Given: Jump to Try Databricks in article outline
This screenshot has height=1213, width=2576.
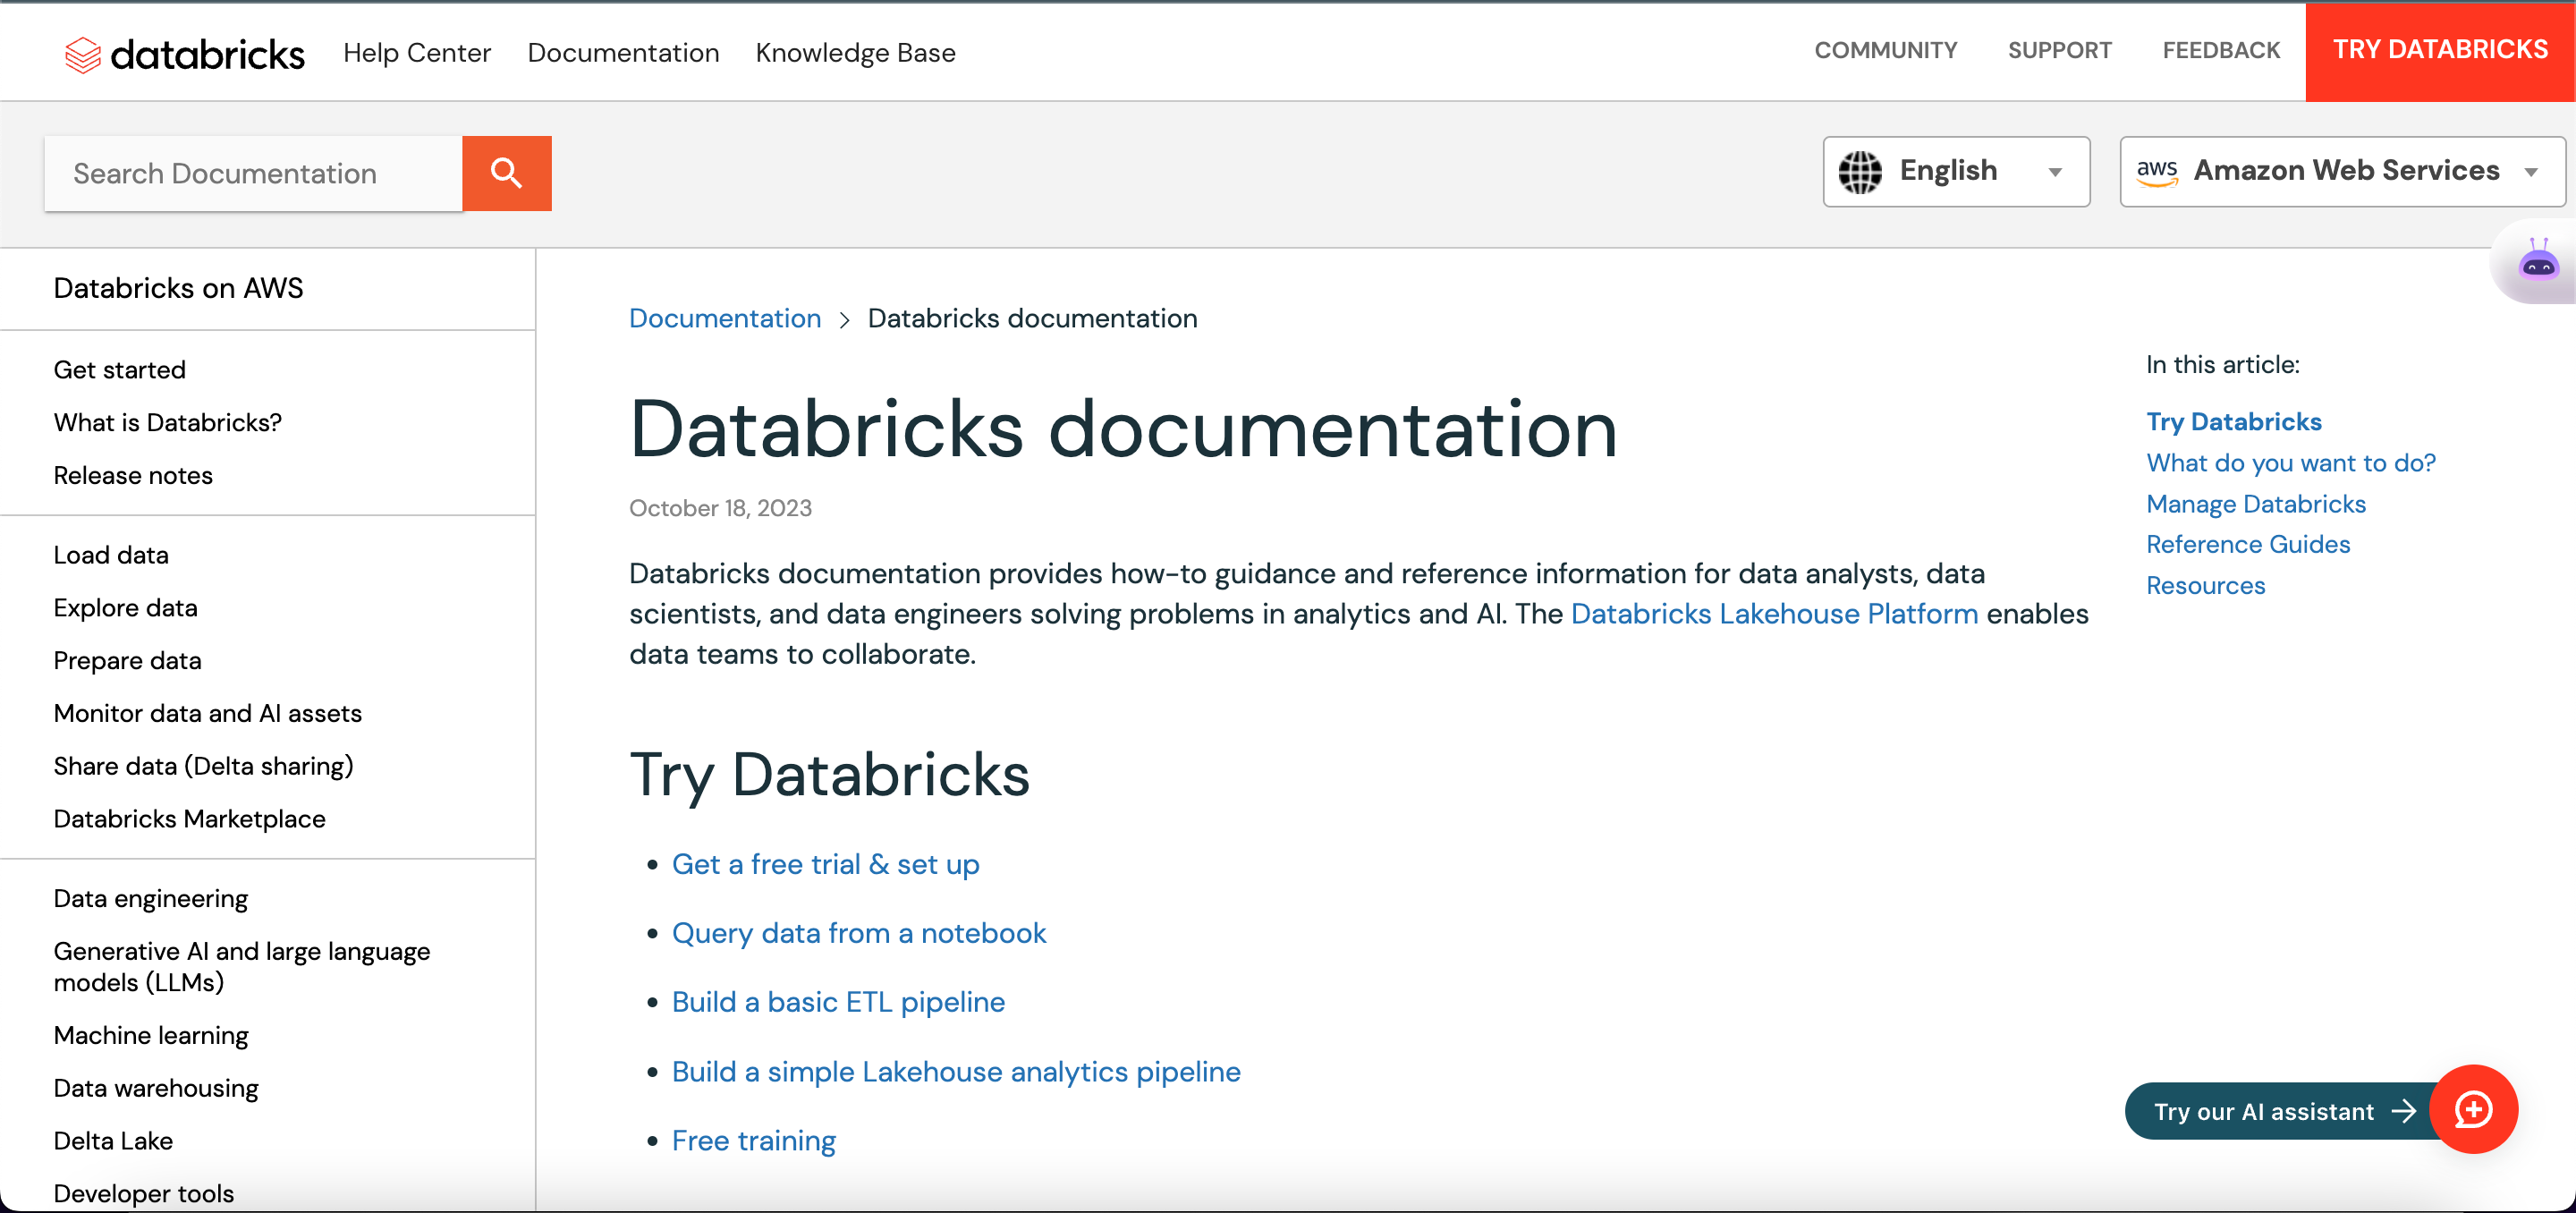Looking at the screenshot, I should point(2234,421).
